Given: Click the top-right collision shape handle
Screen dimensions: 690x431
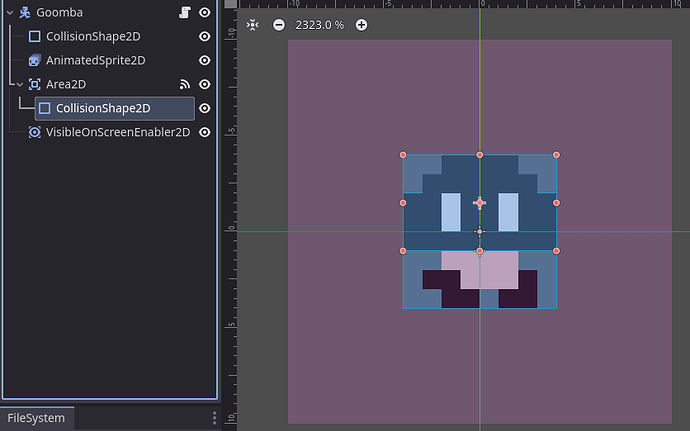Looking at the screenshot, I should tap(556, 155).
